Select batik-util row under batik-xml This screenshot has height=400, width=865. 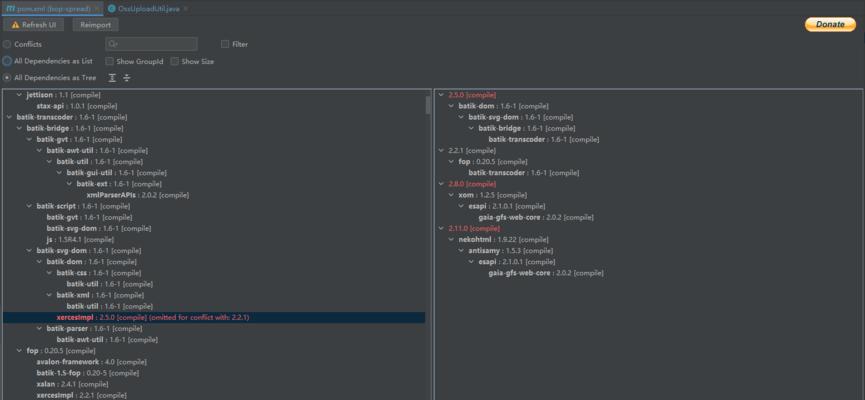pyautogui.click(x=109, y=306)
